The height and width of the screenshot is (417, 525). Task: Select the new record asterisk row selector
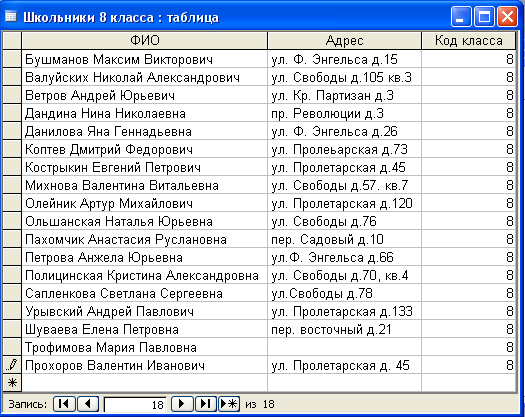tap(12, 383)
